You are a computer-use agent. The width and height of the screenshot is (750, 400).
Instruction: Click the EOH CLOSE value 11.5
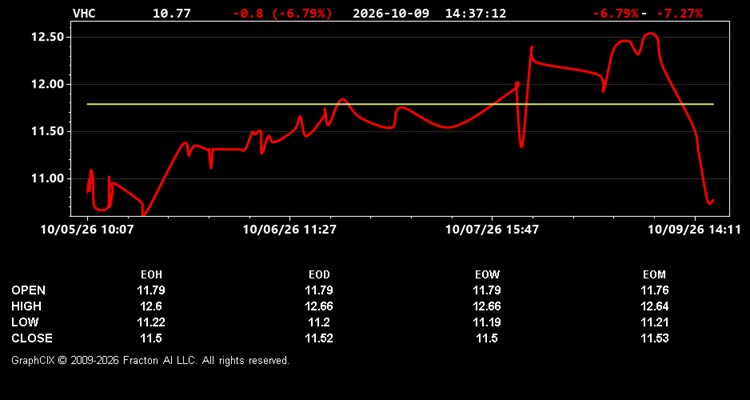pos(151,338)
